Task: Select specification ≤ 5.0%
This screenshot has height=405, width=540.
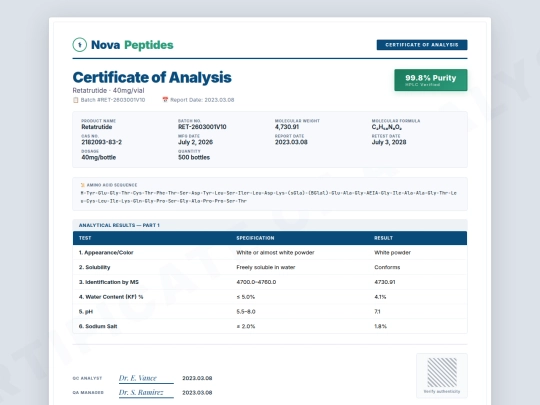Action: (x=246, y=297)
